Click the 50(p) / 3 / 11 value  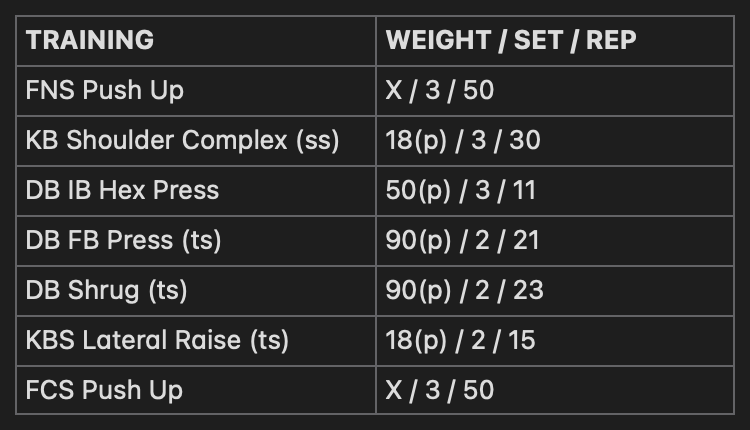(460, 191)
